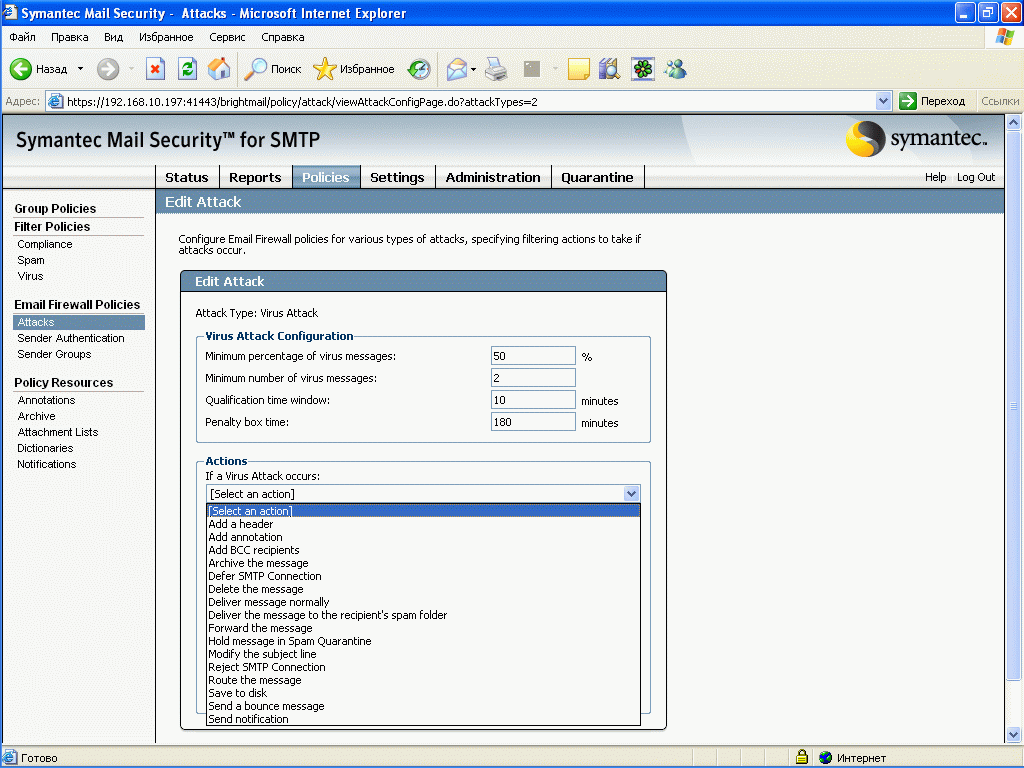The width and height of the screenshot is (1024, 768).
Task: Click the Back (Назад) button
Action: click(40, 69)
